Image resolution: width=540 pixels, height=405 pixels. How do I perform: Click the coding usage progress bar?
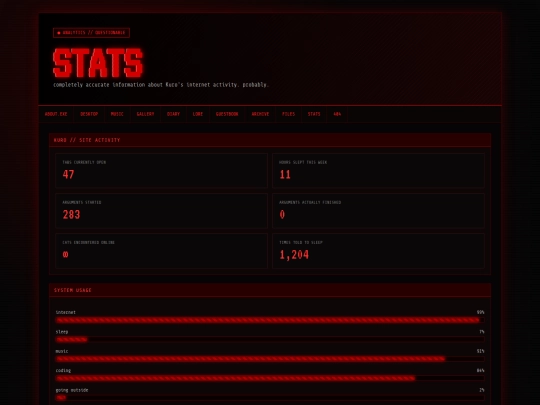coord(270,378)
